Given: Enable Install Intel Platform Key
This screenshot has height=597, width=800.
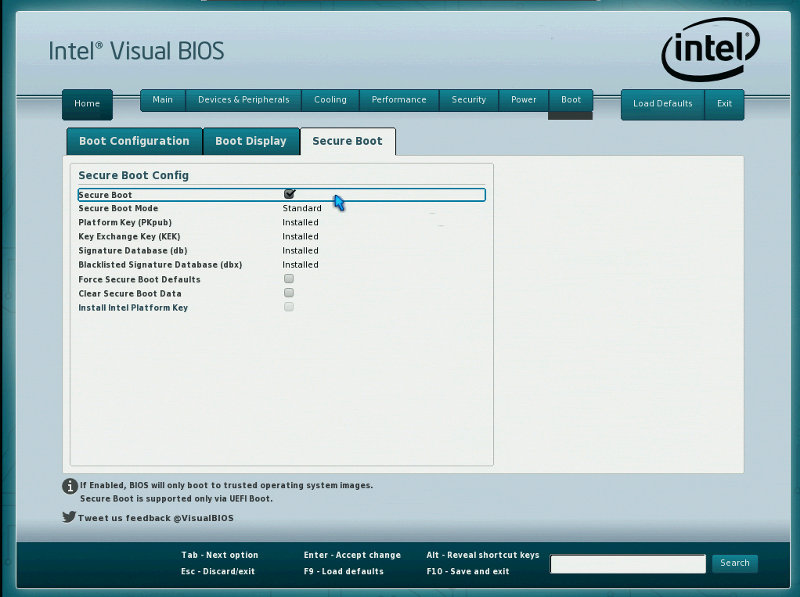Looking at the screenshot, I should (288, 307).
